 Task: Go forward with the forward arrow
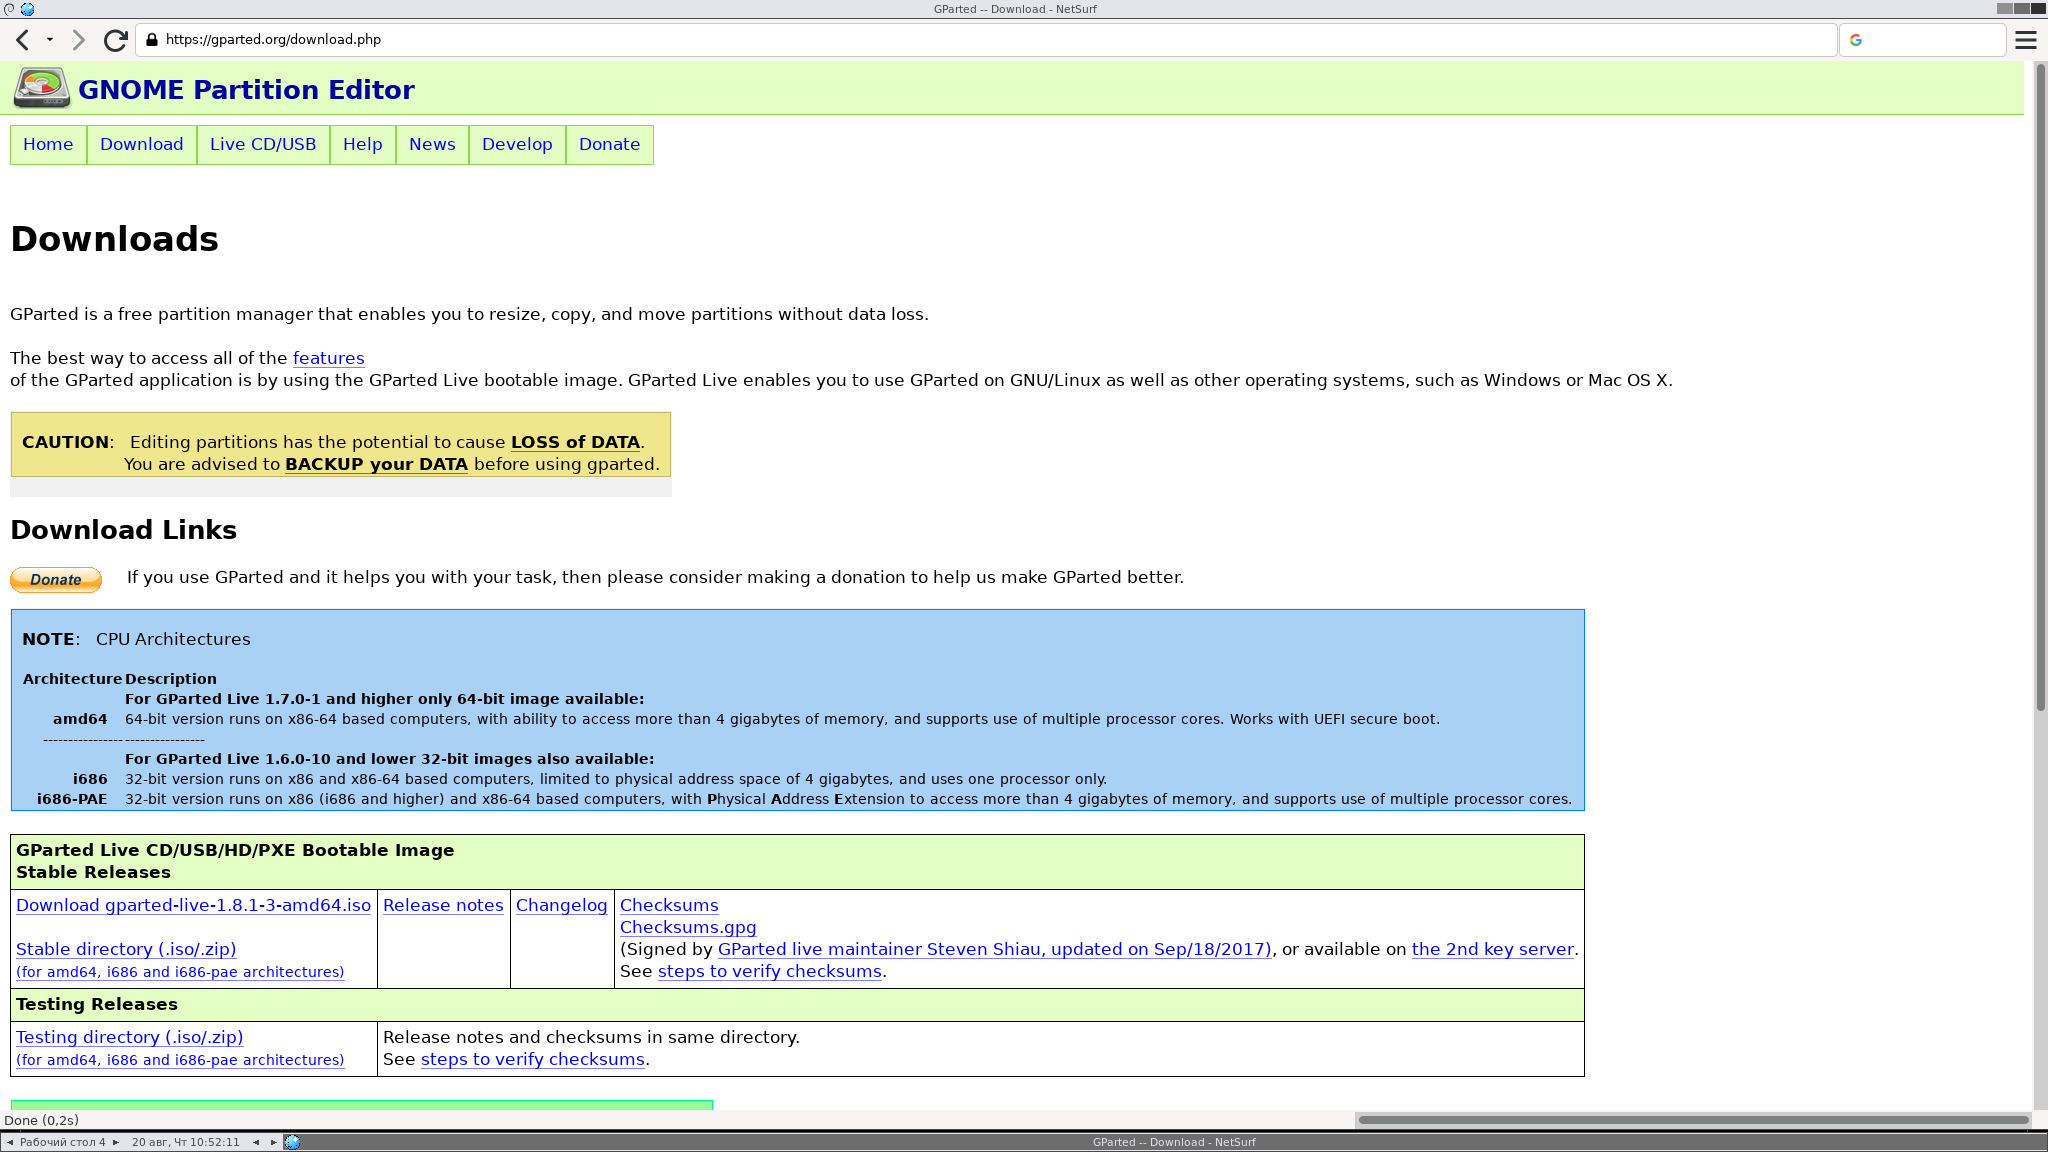79,40
